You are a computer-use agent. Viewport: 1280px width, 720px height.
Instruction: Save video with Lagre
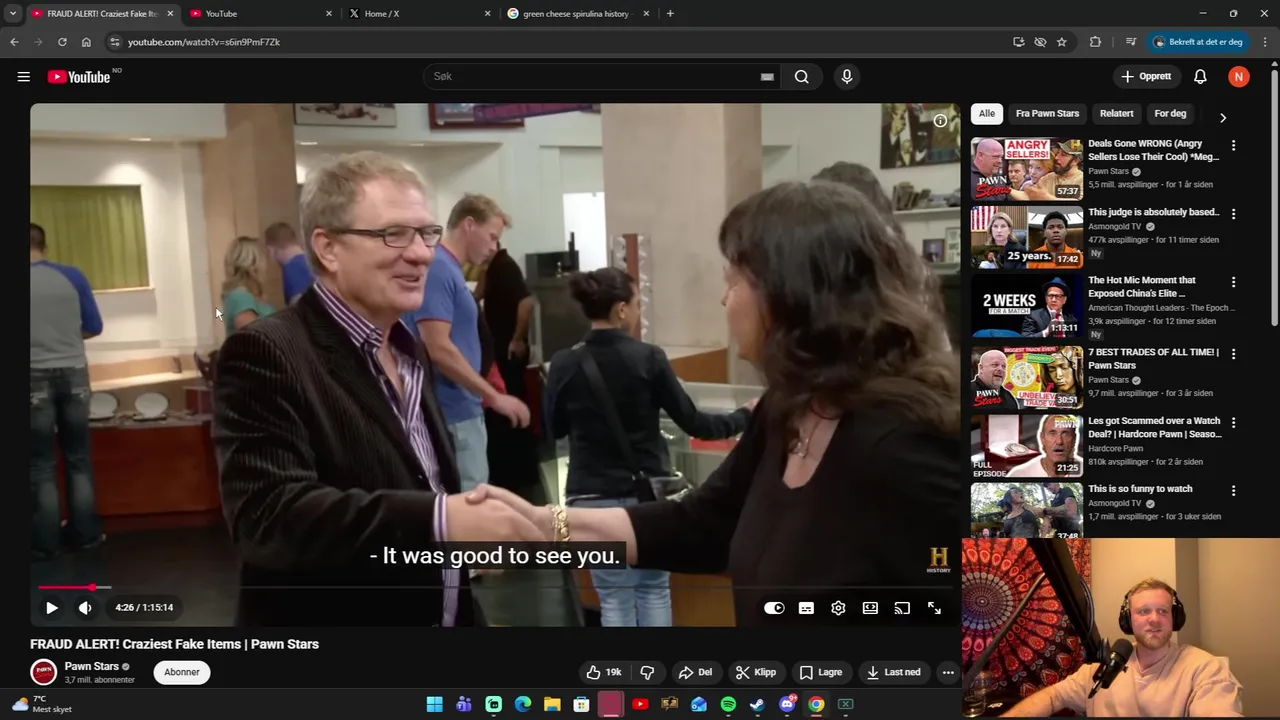(821, 672)
